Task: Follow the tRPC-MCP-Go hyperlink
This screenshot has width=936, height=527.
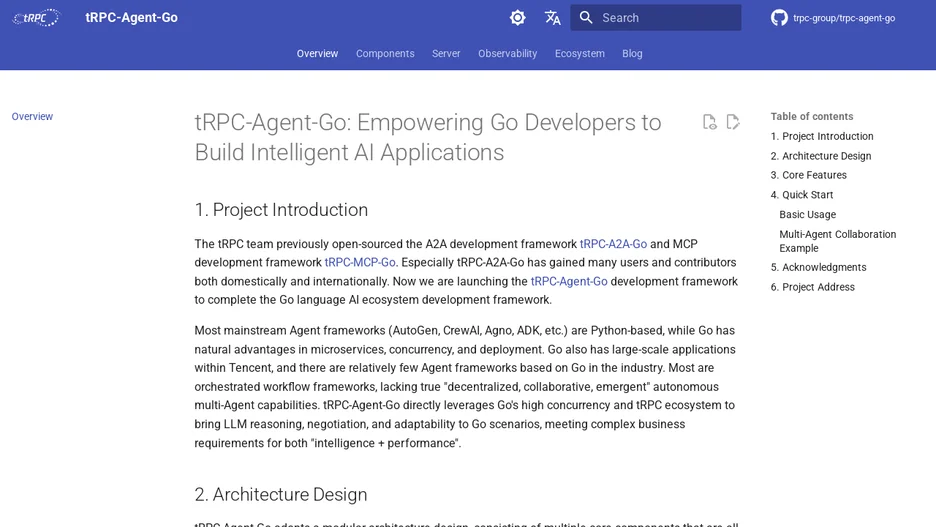Action: [x=360, y=263]
